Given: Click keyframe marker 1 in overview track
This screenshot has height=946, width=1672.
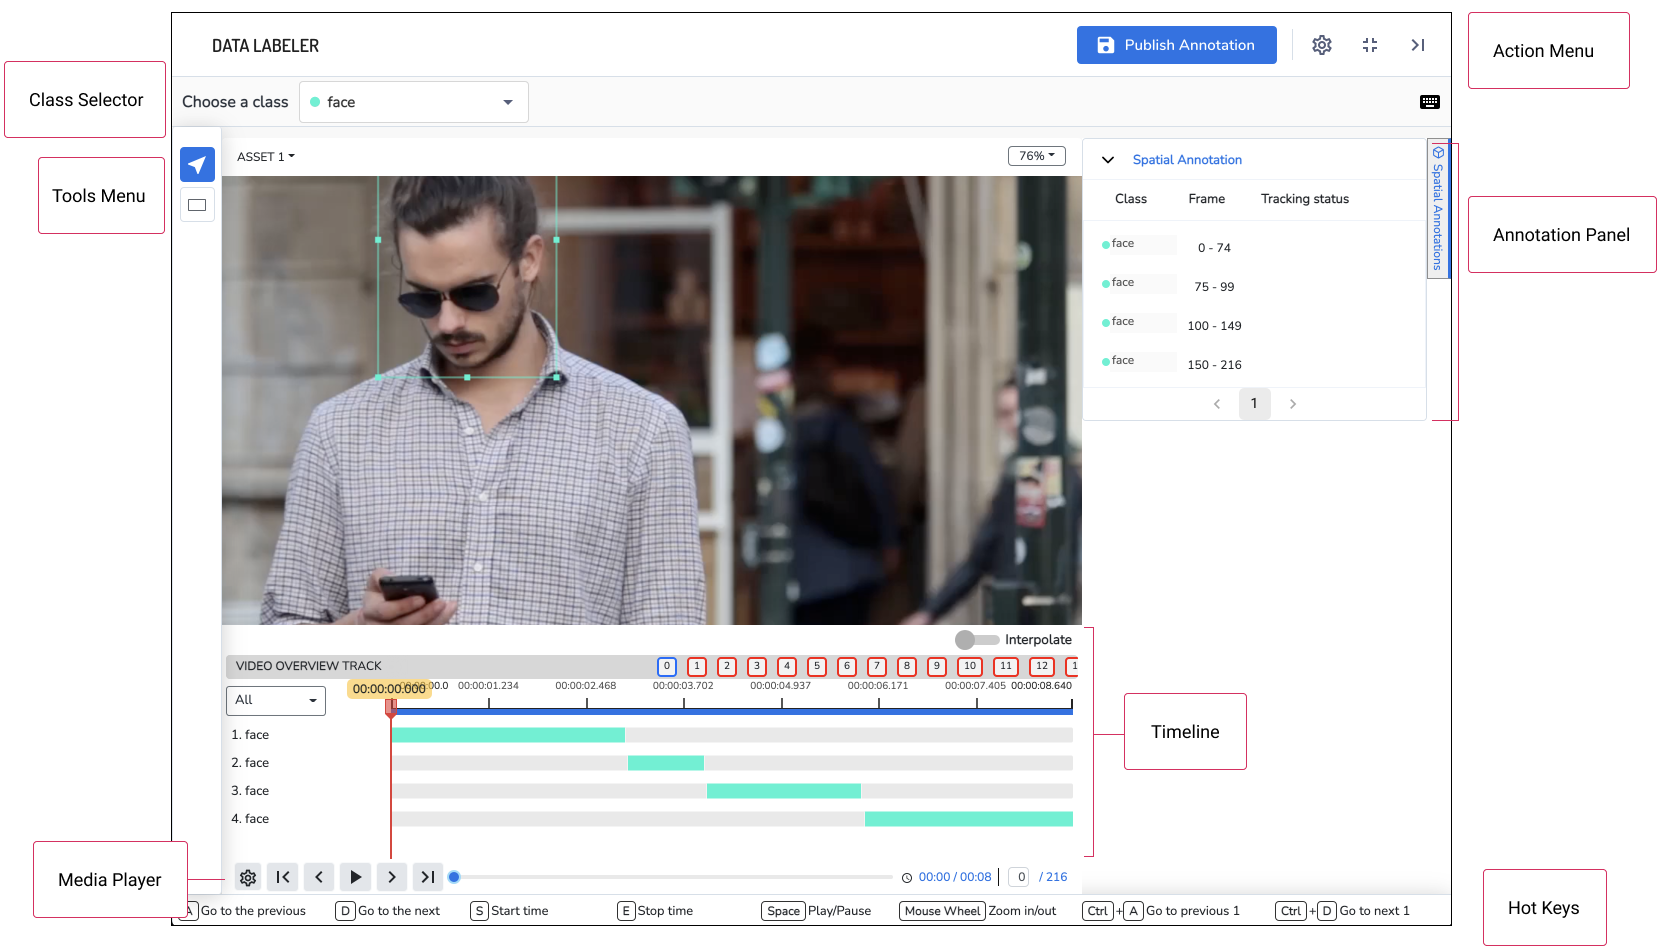Looking at the screenshot, I should coord(697,666).
